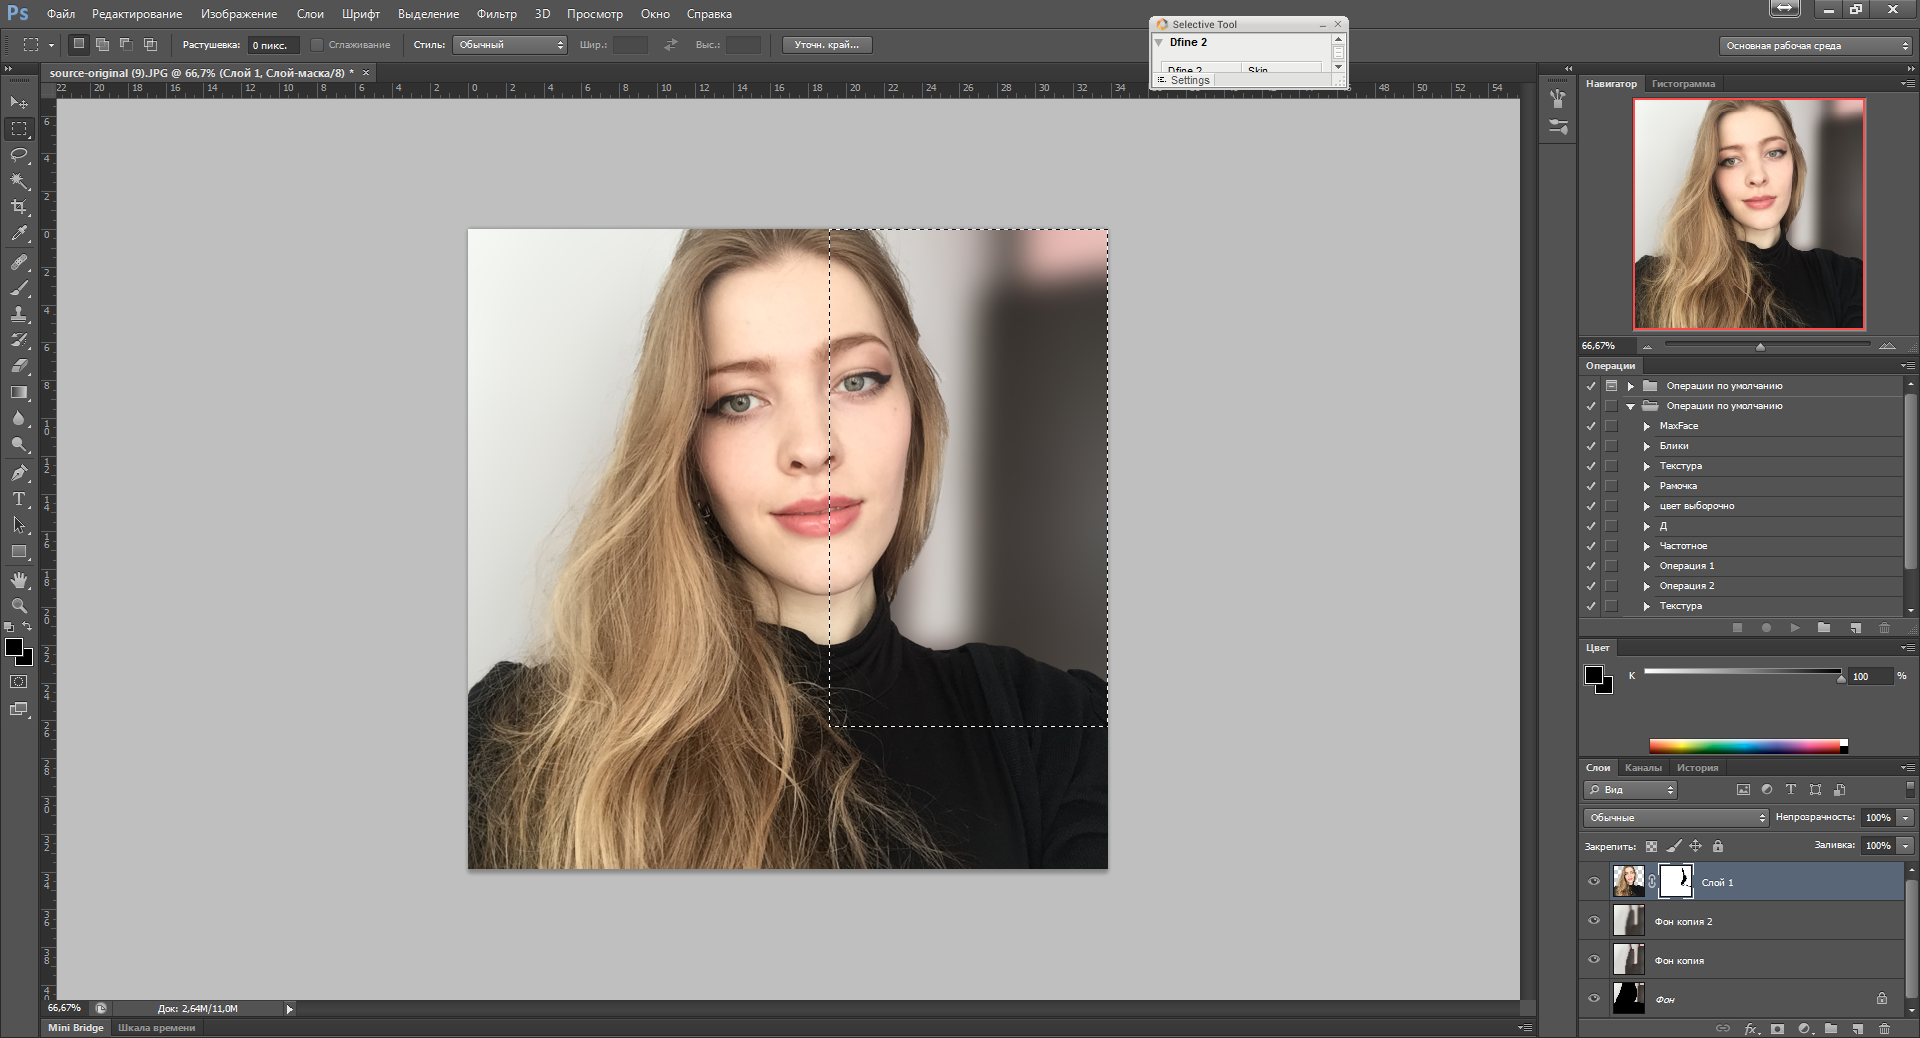Switch to the История tab

tap(1698, 768)
